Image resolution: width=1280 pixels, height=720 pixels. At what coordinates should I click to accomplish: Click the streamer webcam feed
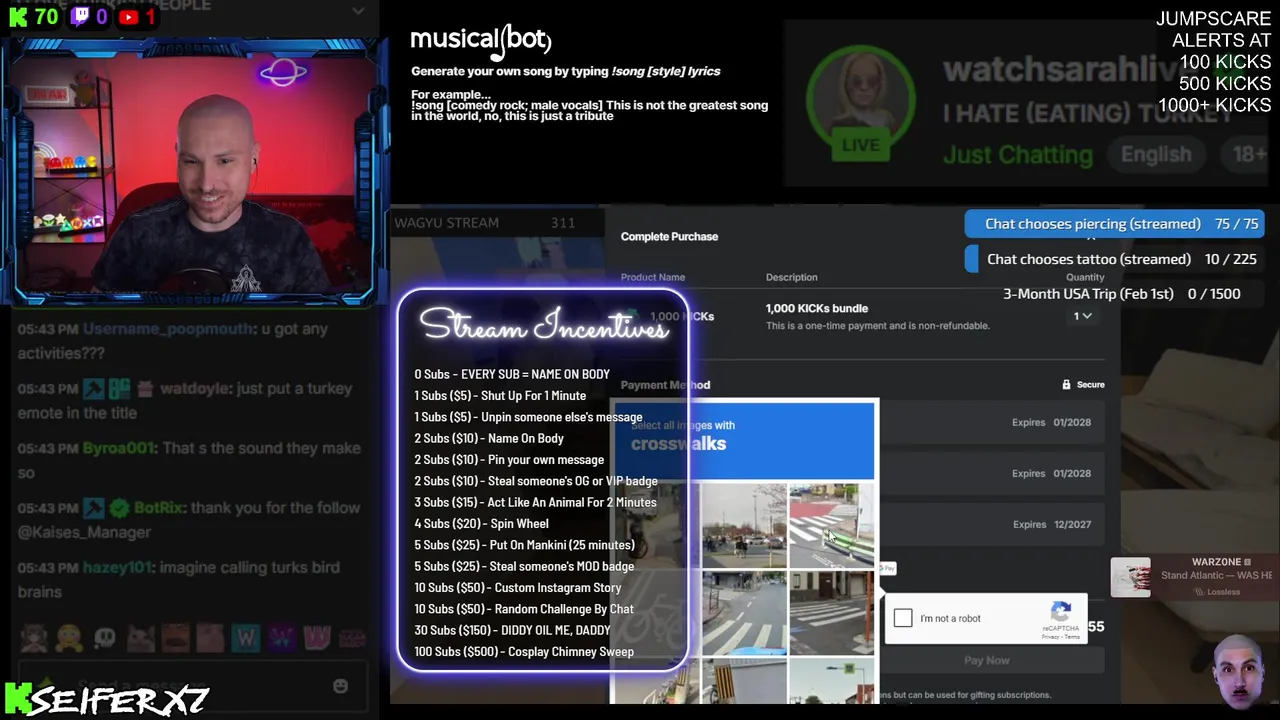point(195,170)
